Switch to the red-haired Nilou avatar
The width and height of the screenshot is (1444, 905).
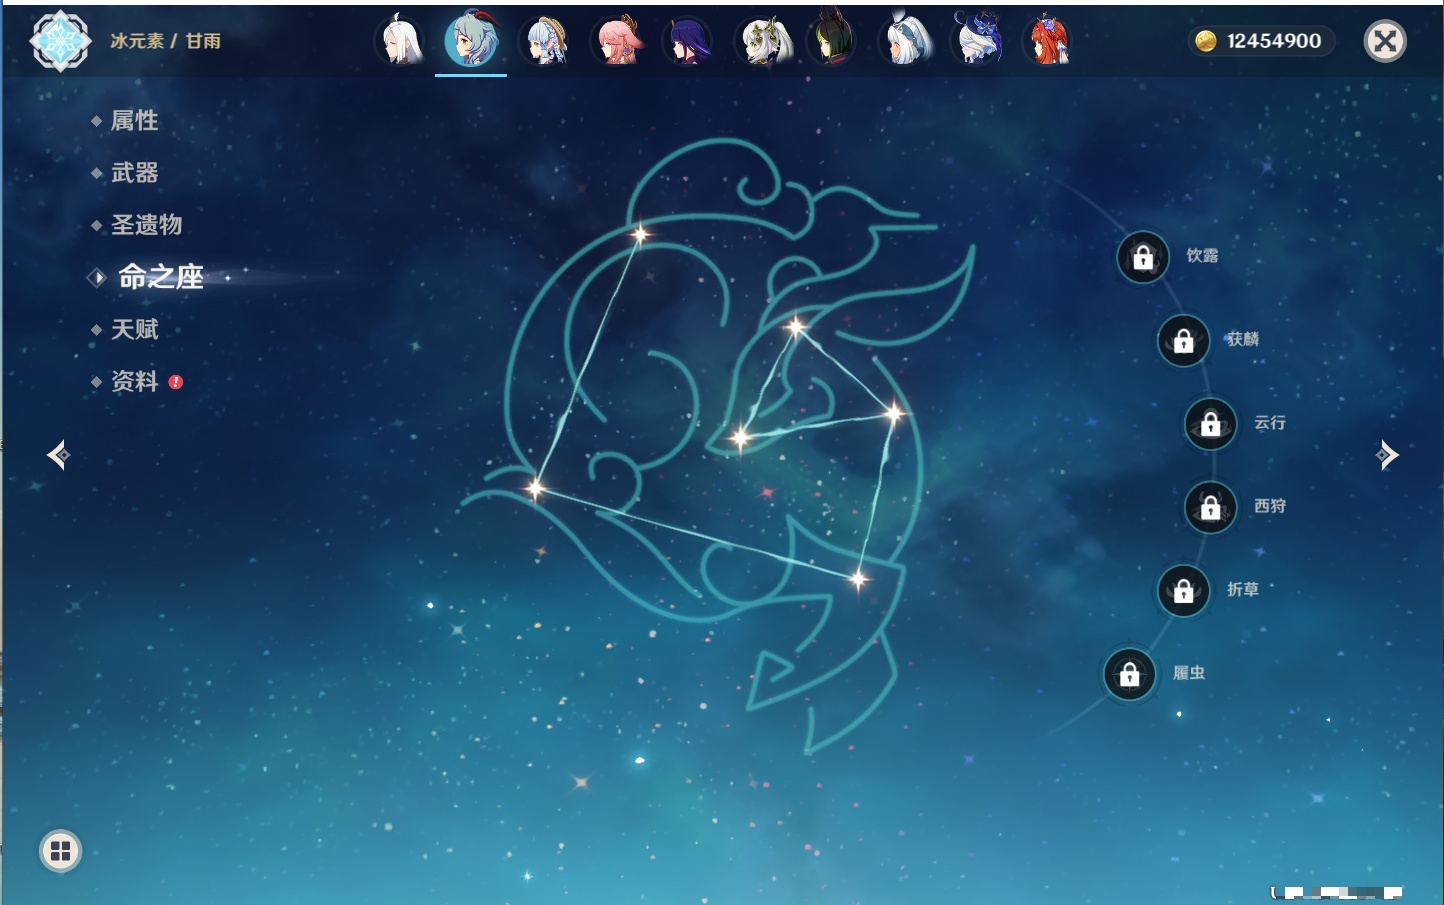click(1049, 41)
